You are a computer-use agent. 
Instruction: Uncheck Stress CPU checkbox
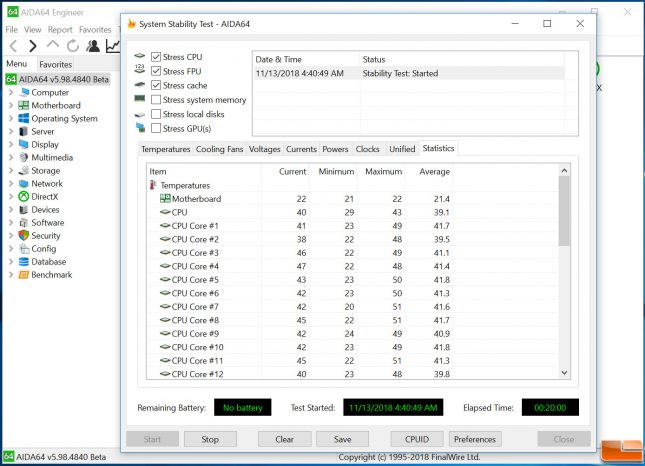point(156,57)
